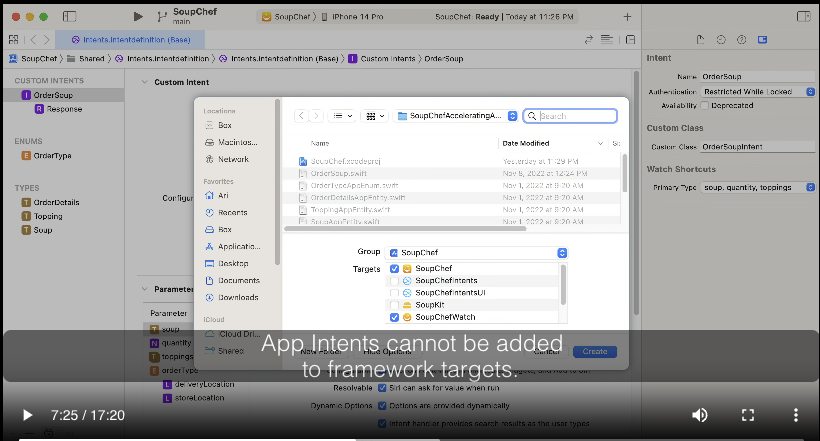Toggle the navigator sidebar icon
This screenshot has height=441, width=820.
point(69,17)
